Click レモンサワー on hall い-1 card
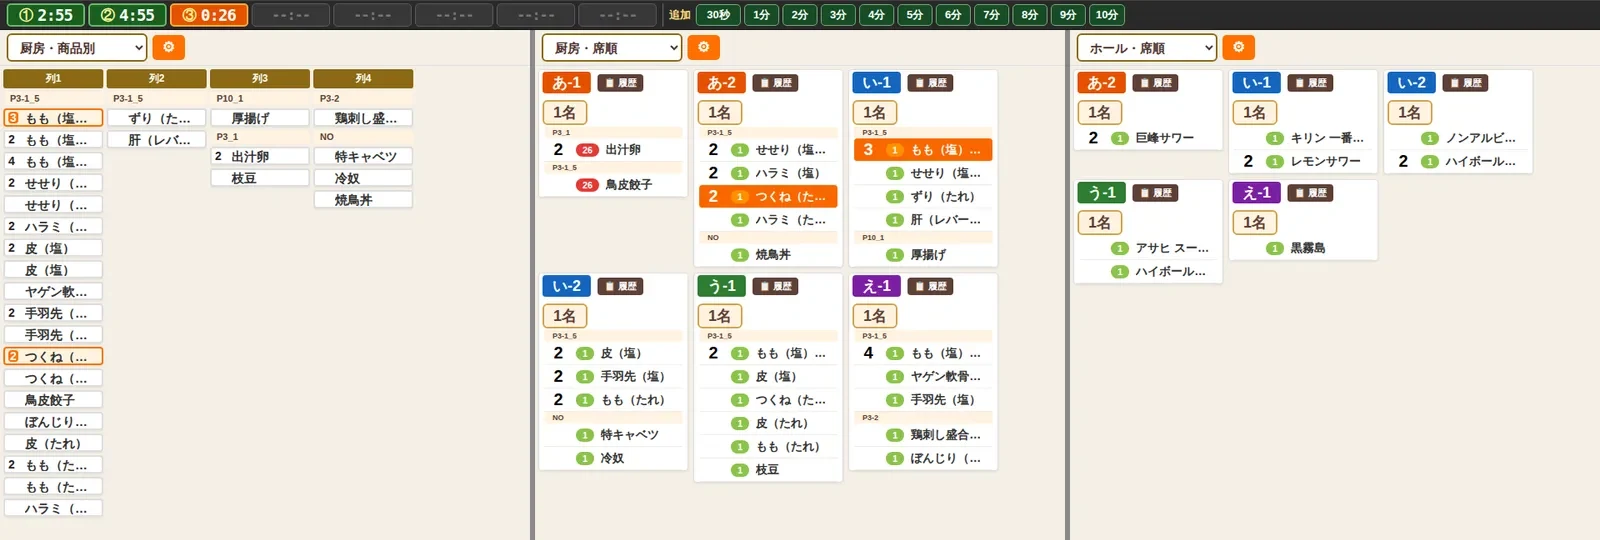1600x540 pixels. click(1303, 161)
